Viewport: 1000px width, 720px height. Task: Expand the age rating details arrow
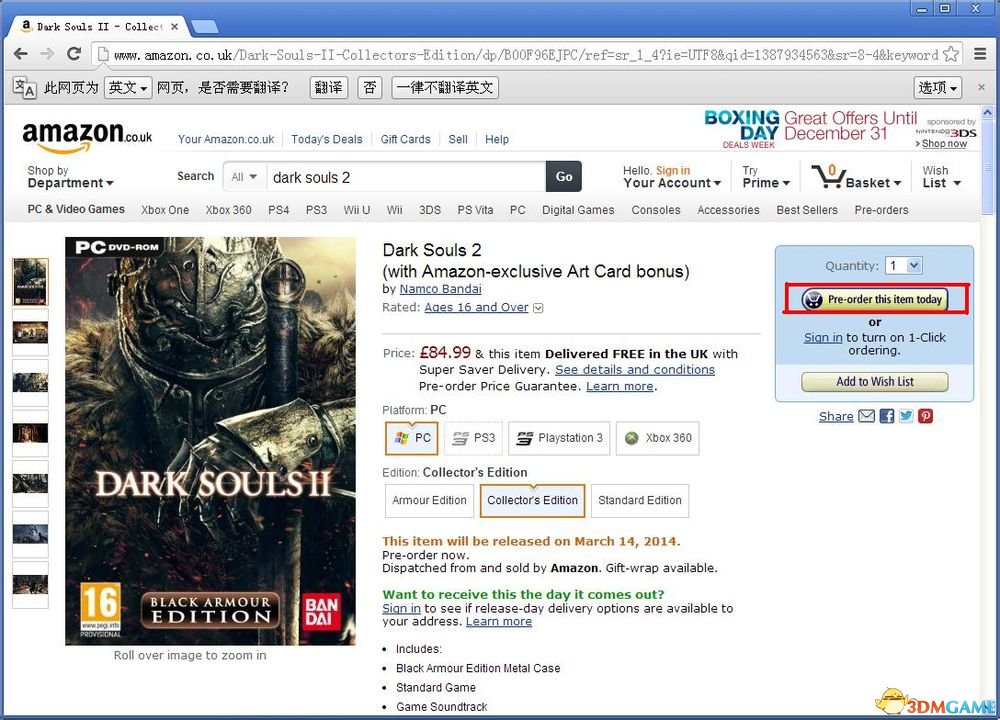coord(538,308)
